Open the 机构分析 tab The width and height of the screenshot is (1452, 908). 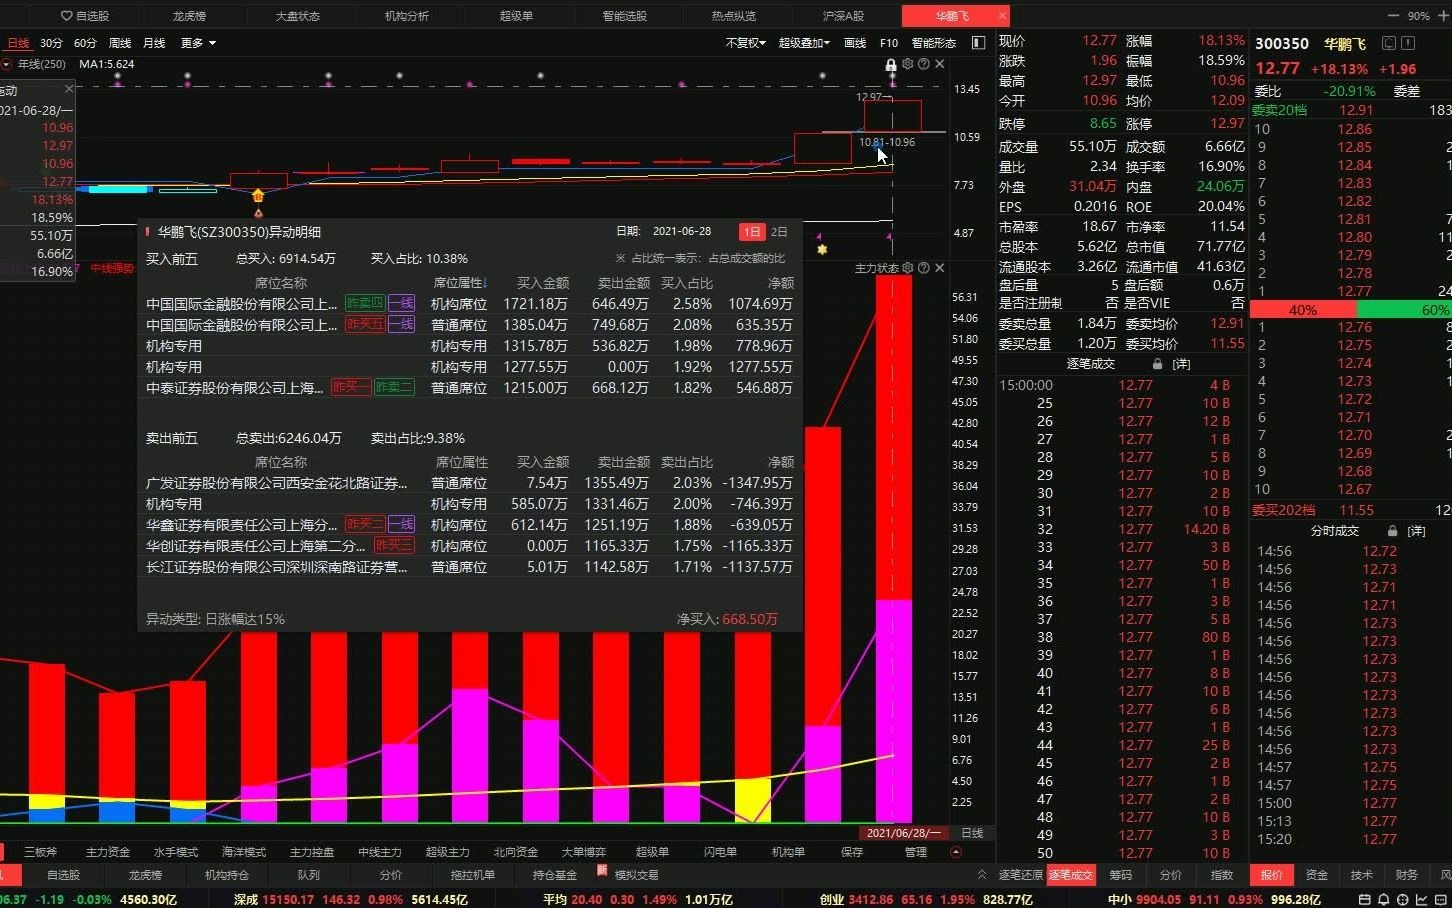point(406,16)
